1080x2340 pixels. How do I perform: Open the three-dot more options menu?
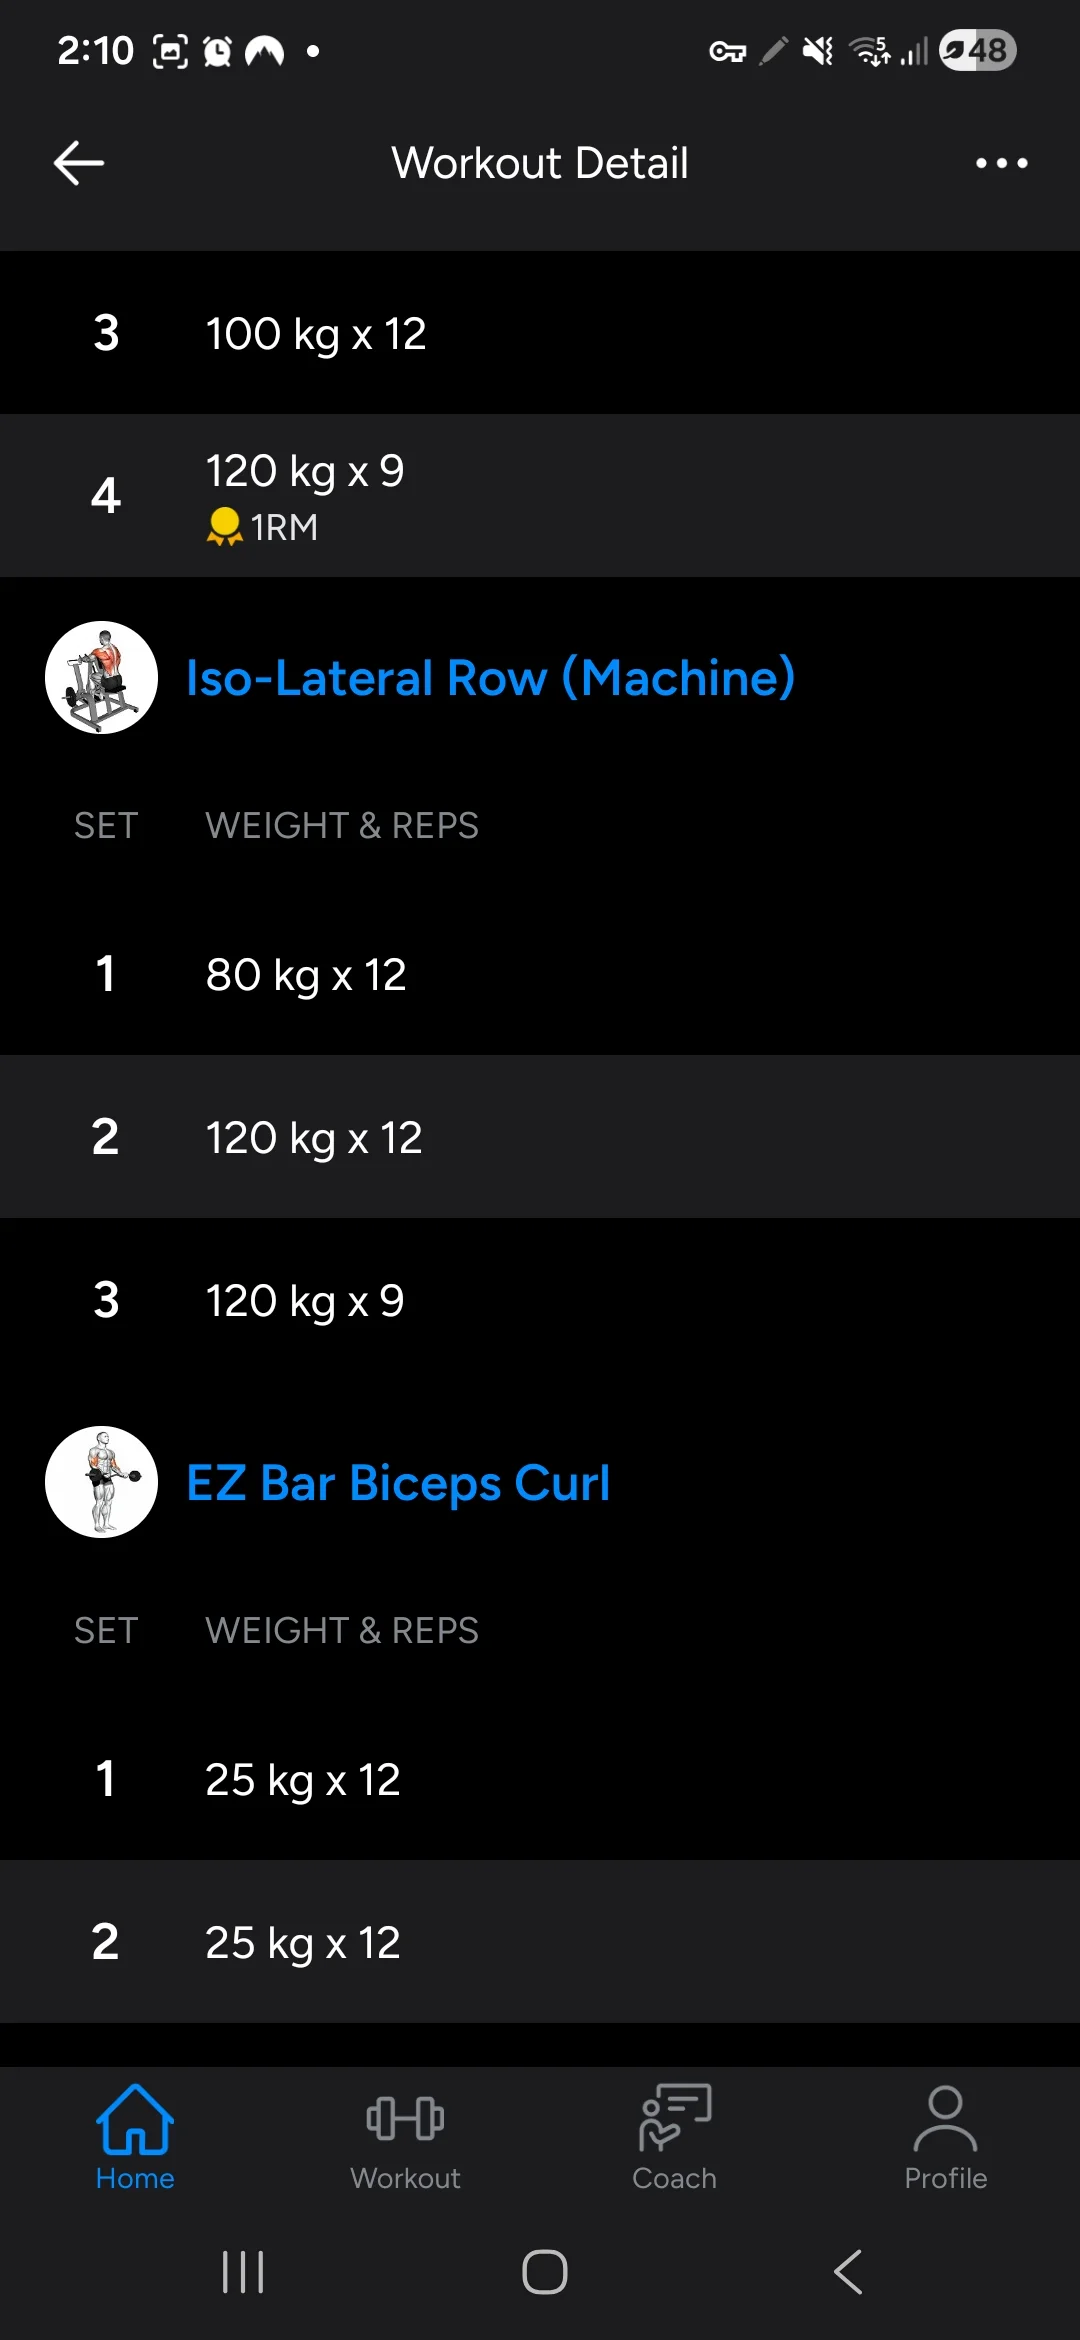click(1001, 163)
